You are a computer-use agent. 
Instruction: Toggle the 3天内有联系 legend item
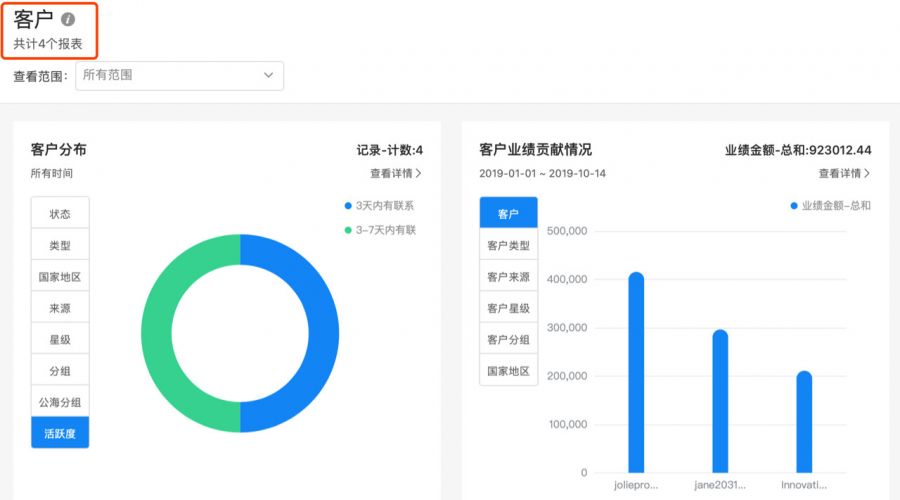[x=379, y=206]
